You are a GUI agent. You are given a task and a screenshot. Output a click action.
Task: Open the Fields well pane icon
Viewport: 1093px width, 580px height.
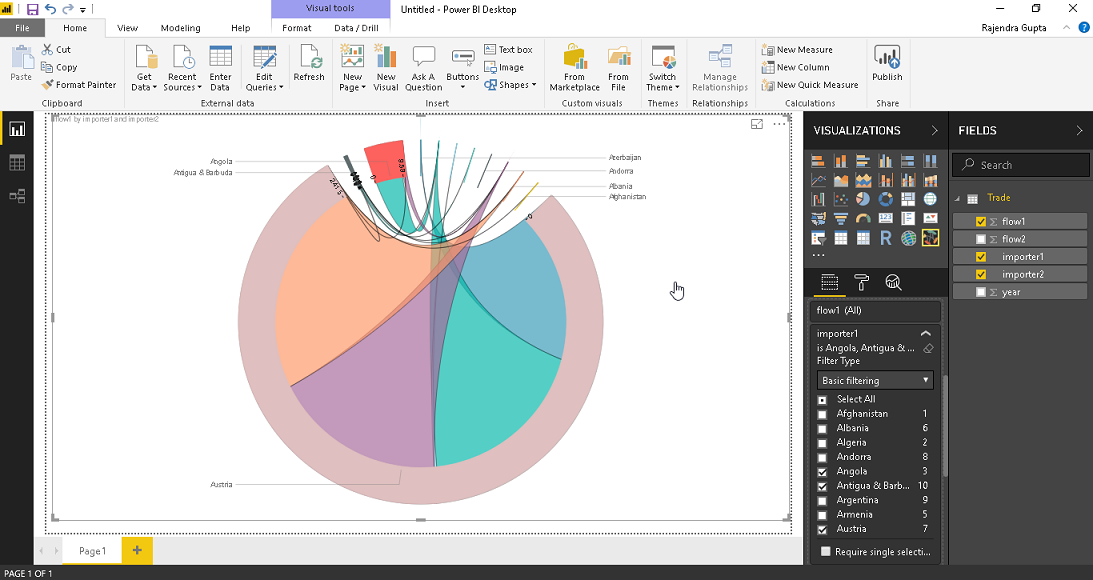coord(830,282)
